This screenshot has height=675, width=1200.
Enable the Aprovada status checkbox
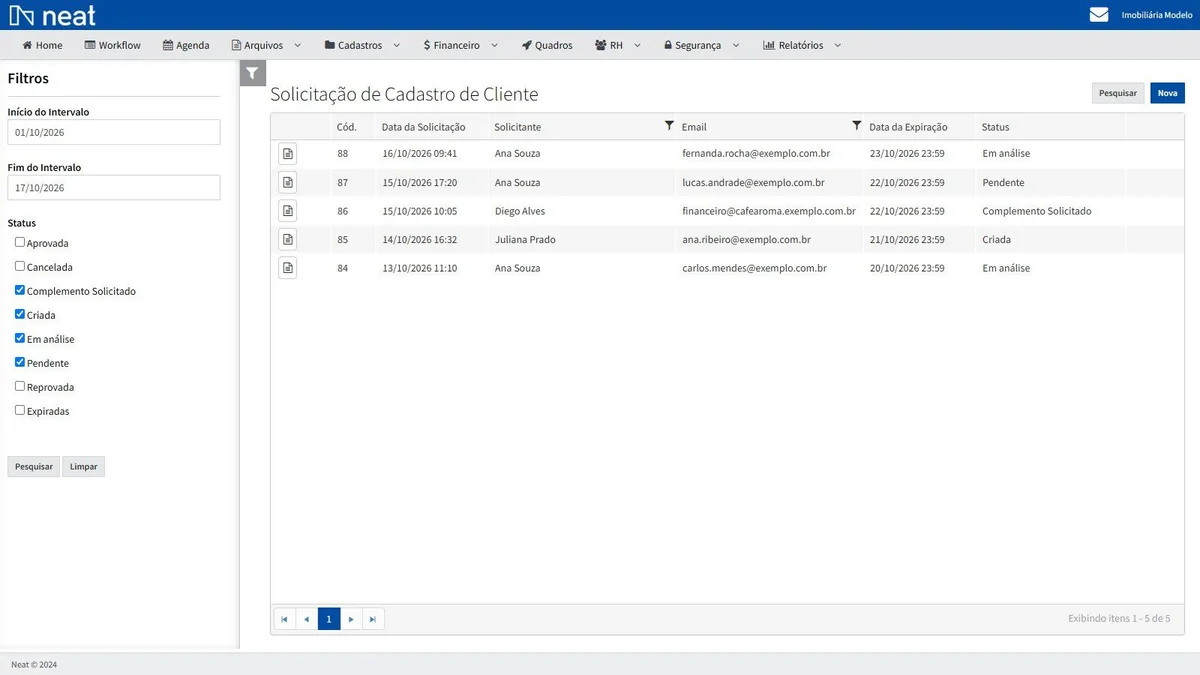click(20, 242)
